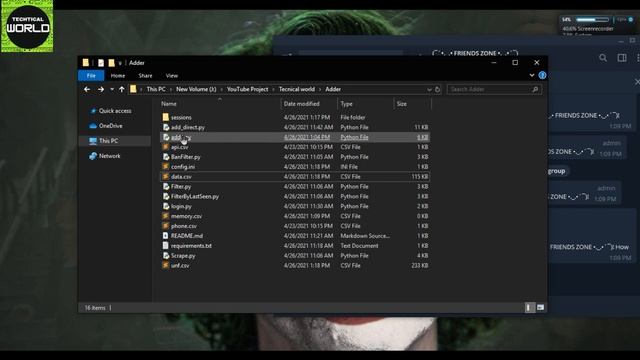
Task: Click YouTube Project in address breadcrumb
Action: [247, 89]
